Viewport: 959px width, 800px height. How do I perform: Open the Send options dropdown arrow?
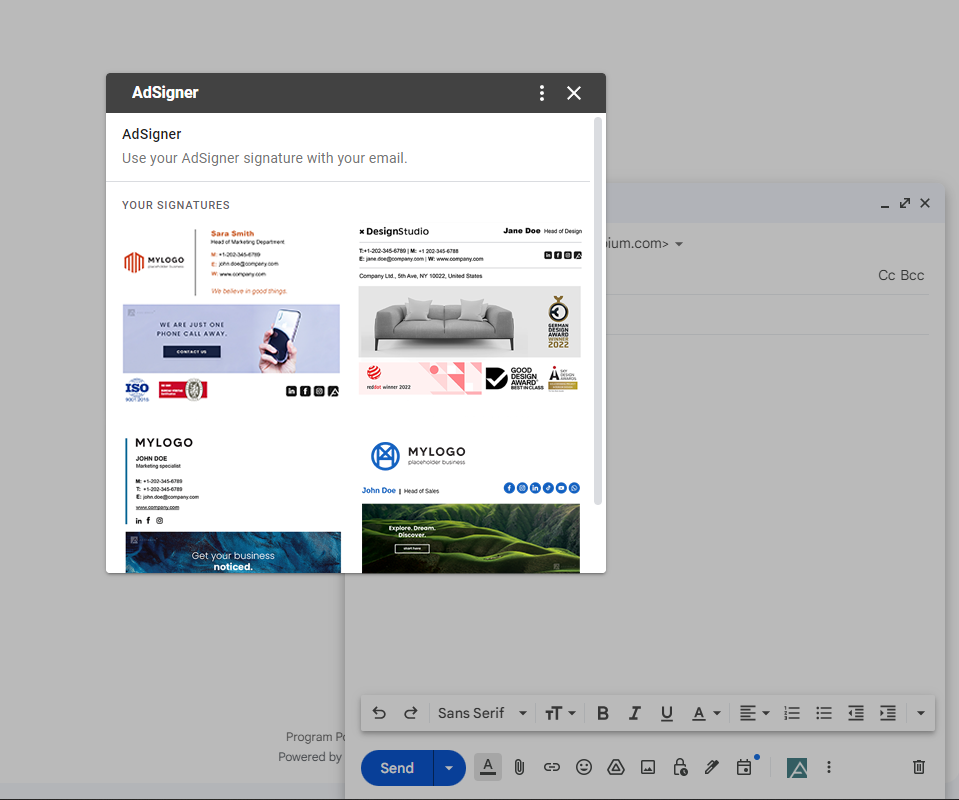tap(450, 768)
